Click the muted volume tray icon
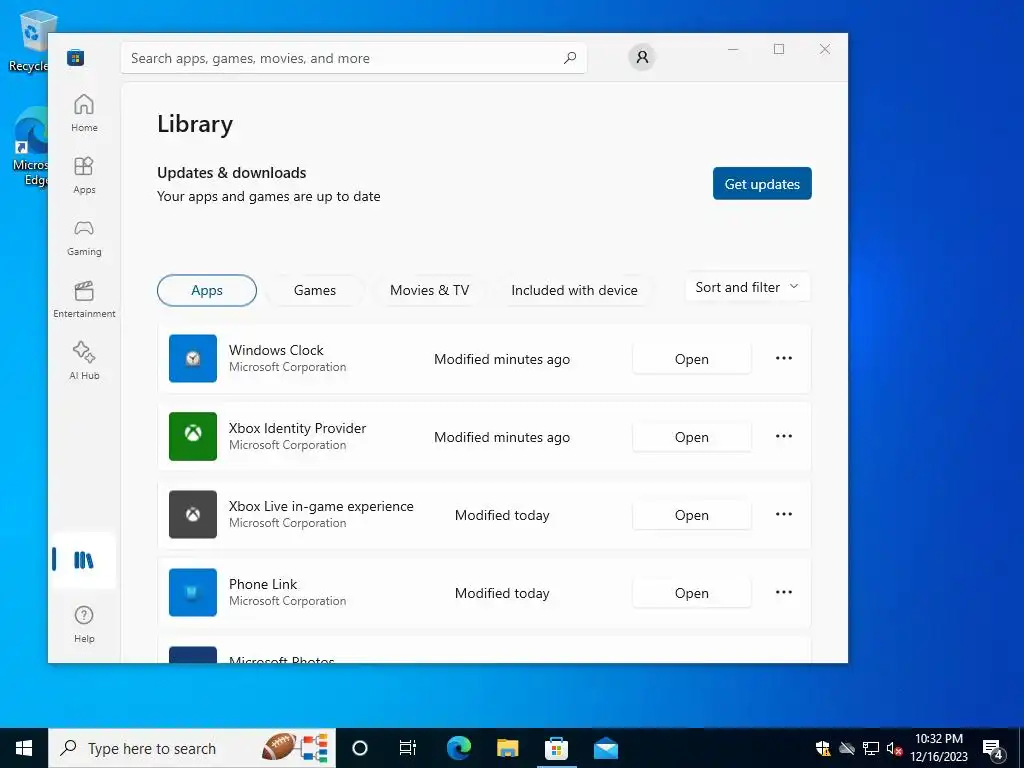This screenshot has width=1024, height=768. (x=894, y=749)
